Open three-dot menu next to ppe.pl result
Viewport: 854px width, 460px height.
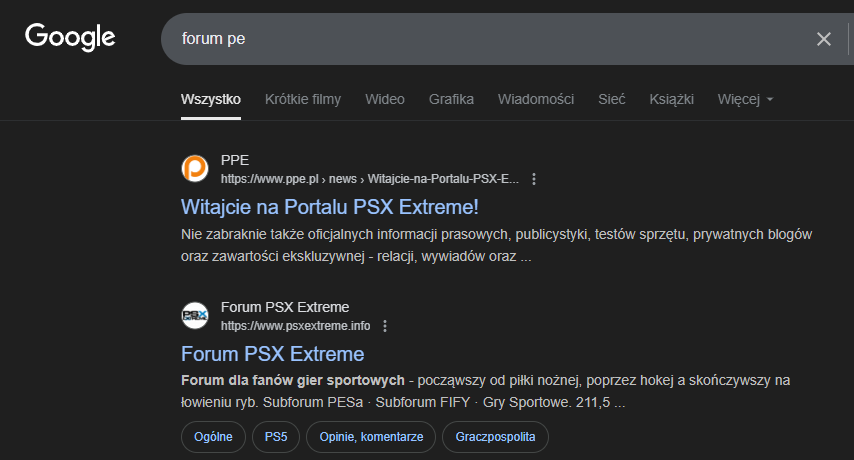click(534, 179)
